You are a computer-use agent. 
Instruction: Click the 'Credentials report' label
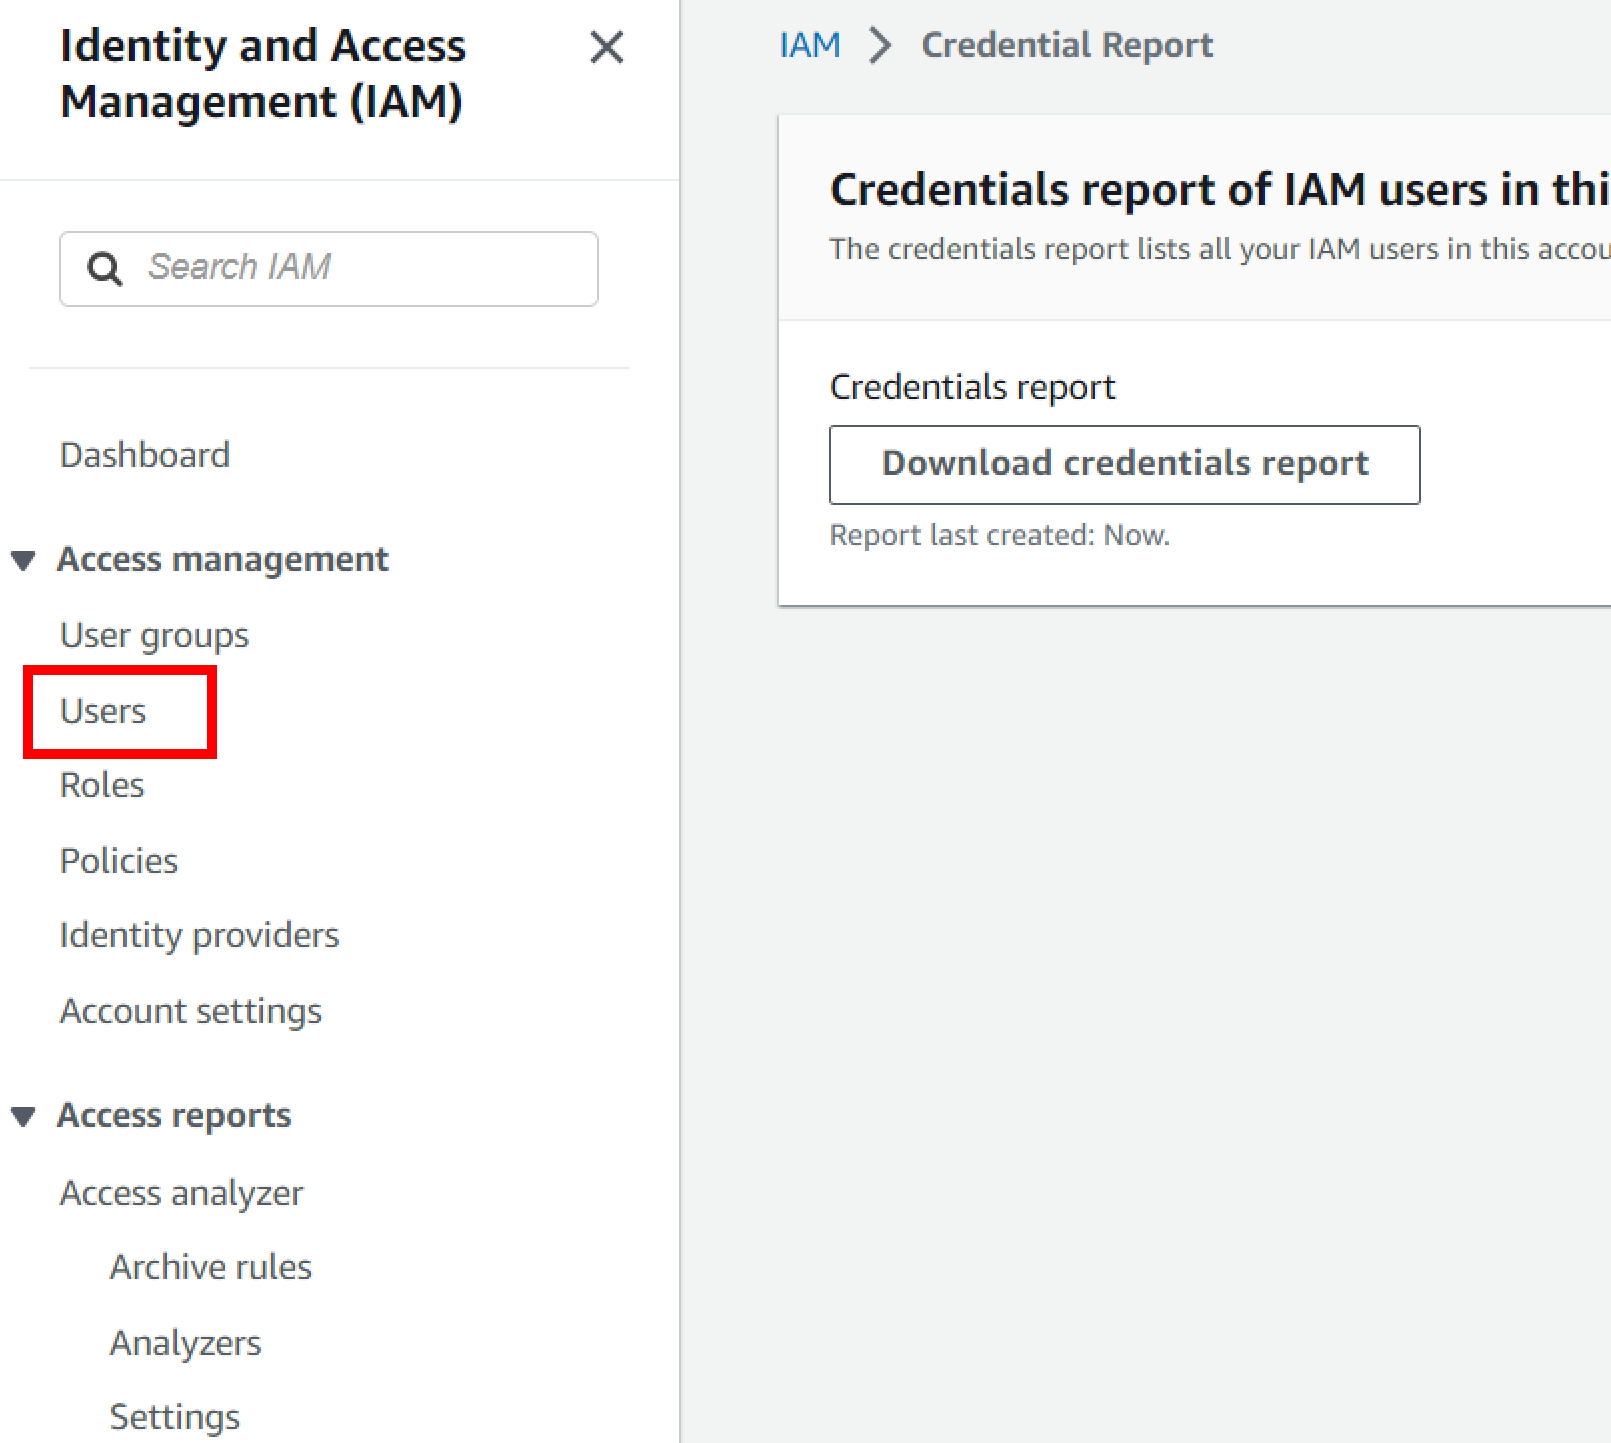(973, 387)
